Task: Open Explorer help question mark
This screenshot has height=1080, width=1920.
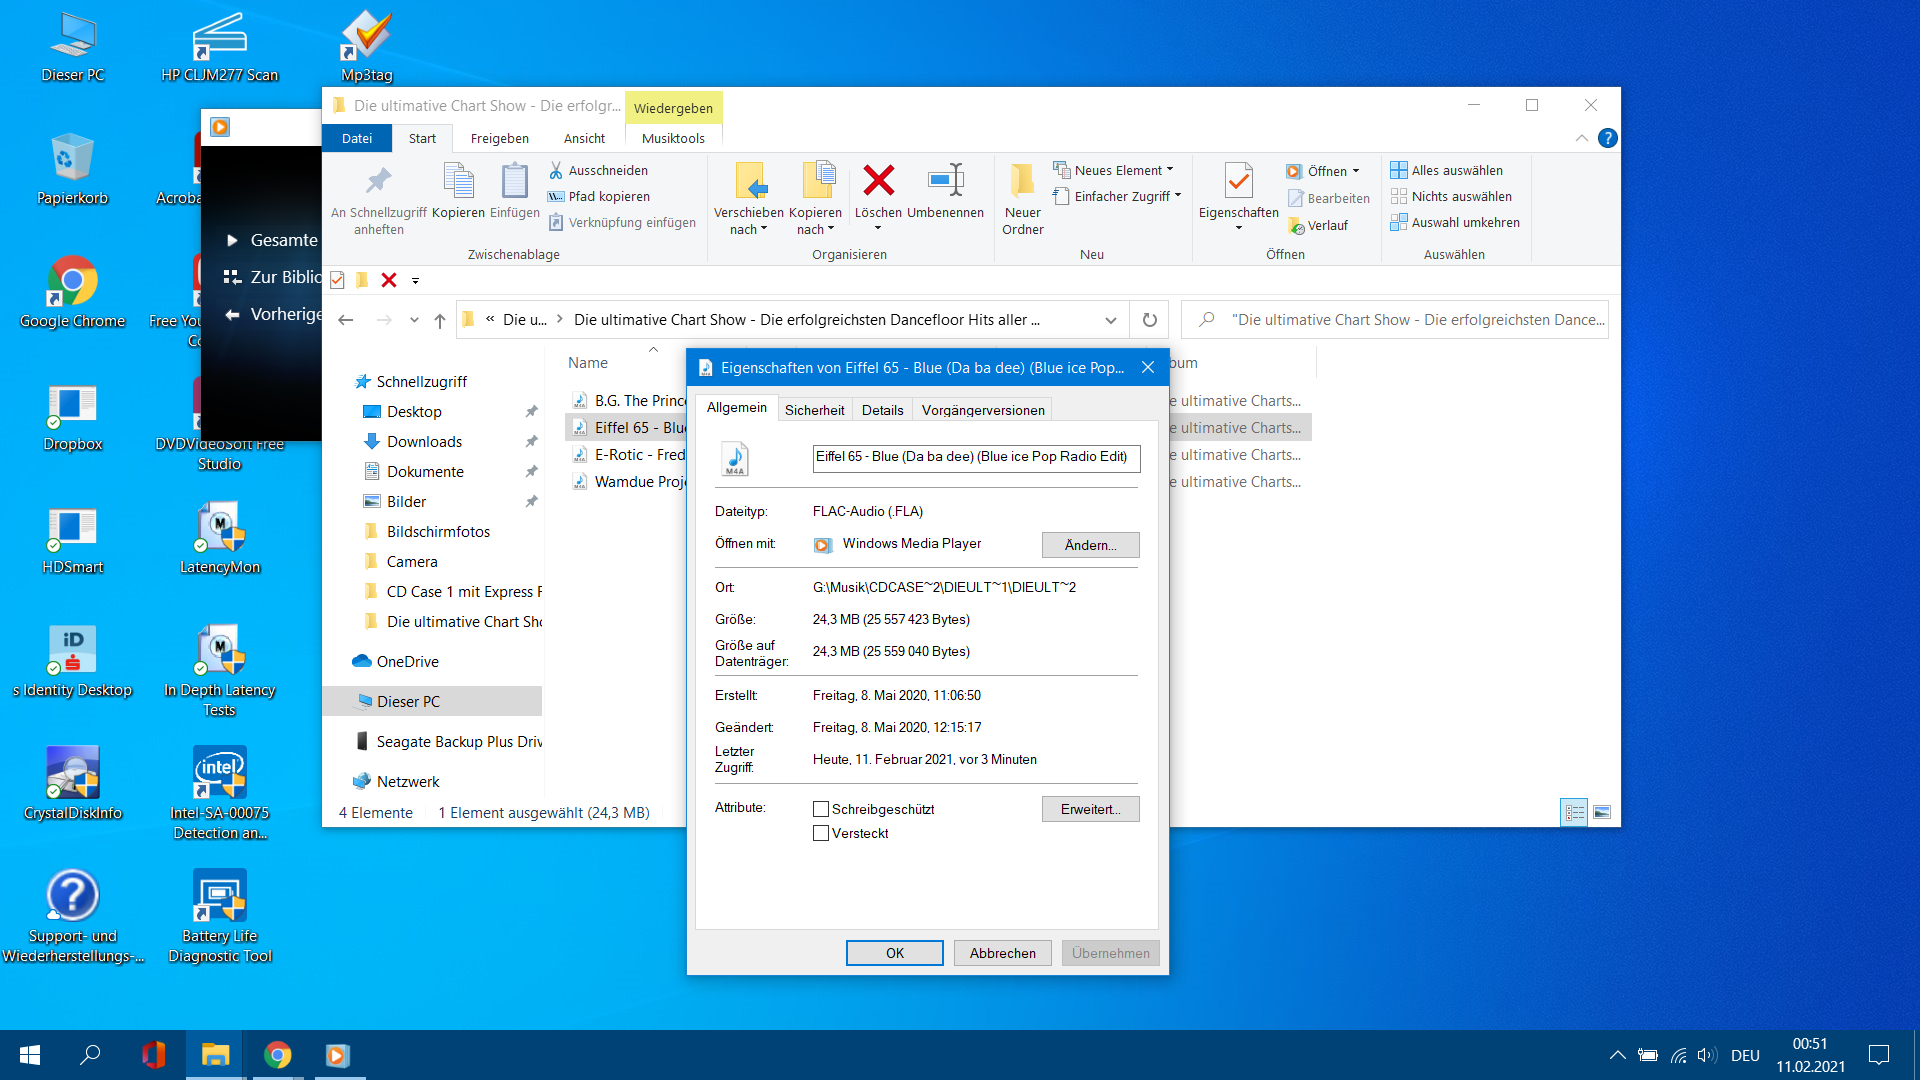Action: point(1607,138)
